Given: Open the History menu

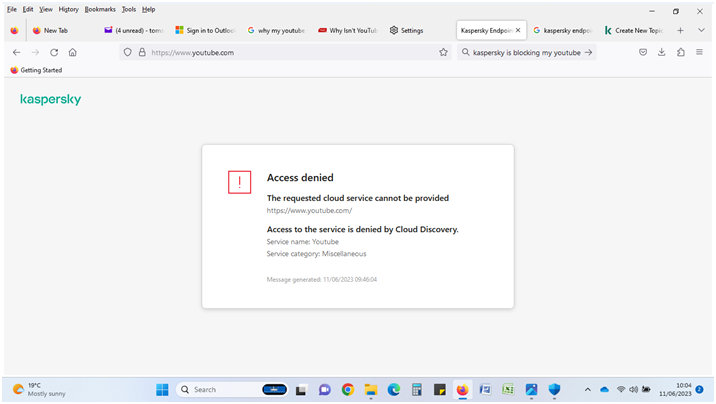Looking at the screenshot, I should [68, 9].
